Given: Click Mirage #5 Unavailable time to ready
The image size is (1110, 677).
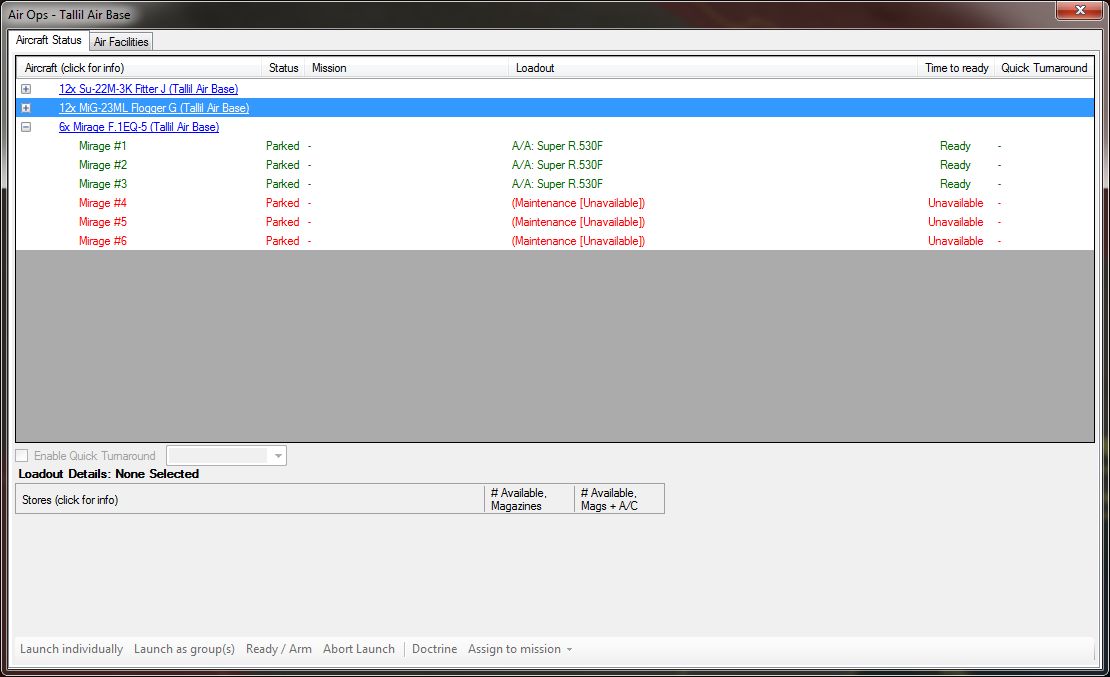Looking at the screenshot, I should [956, 223].
